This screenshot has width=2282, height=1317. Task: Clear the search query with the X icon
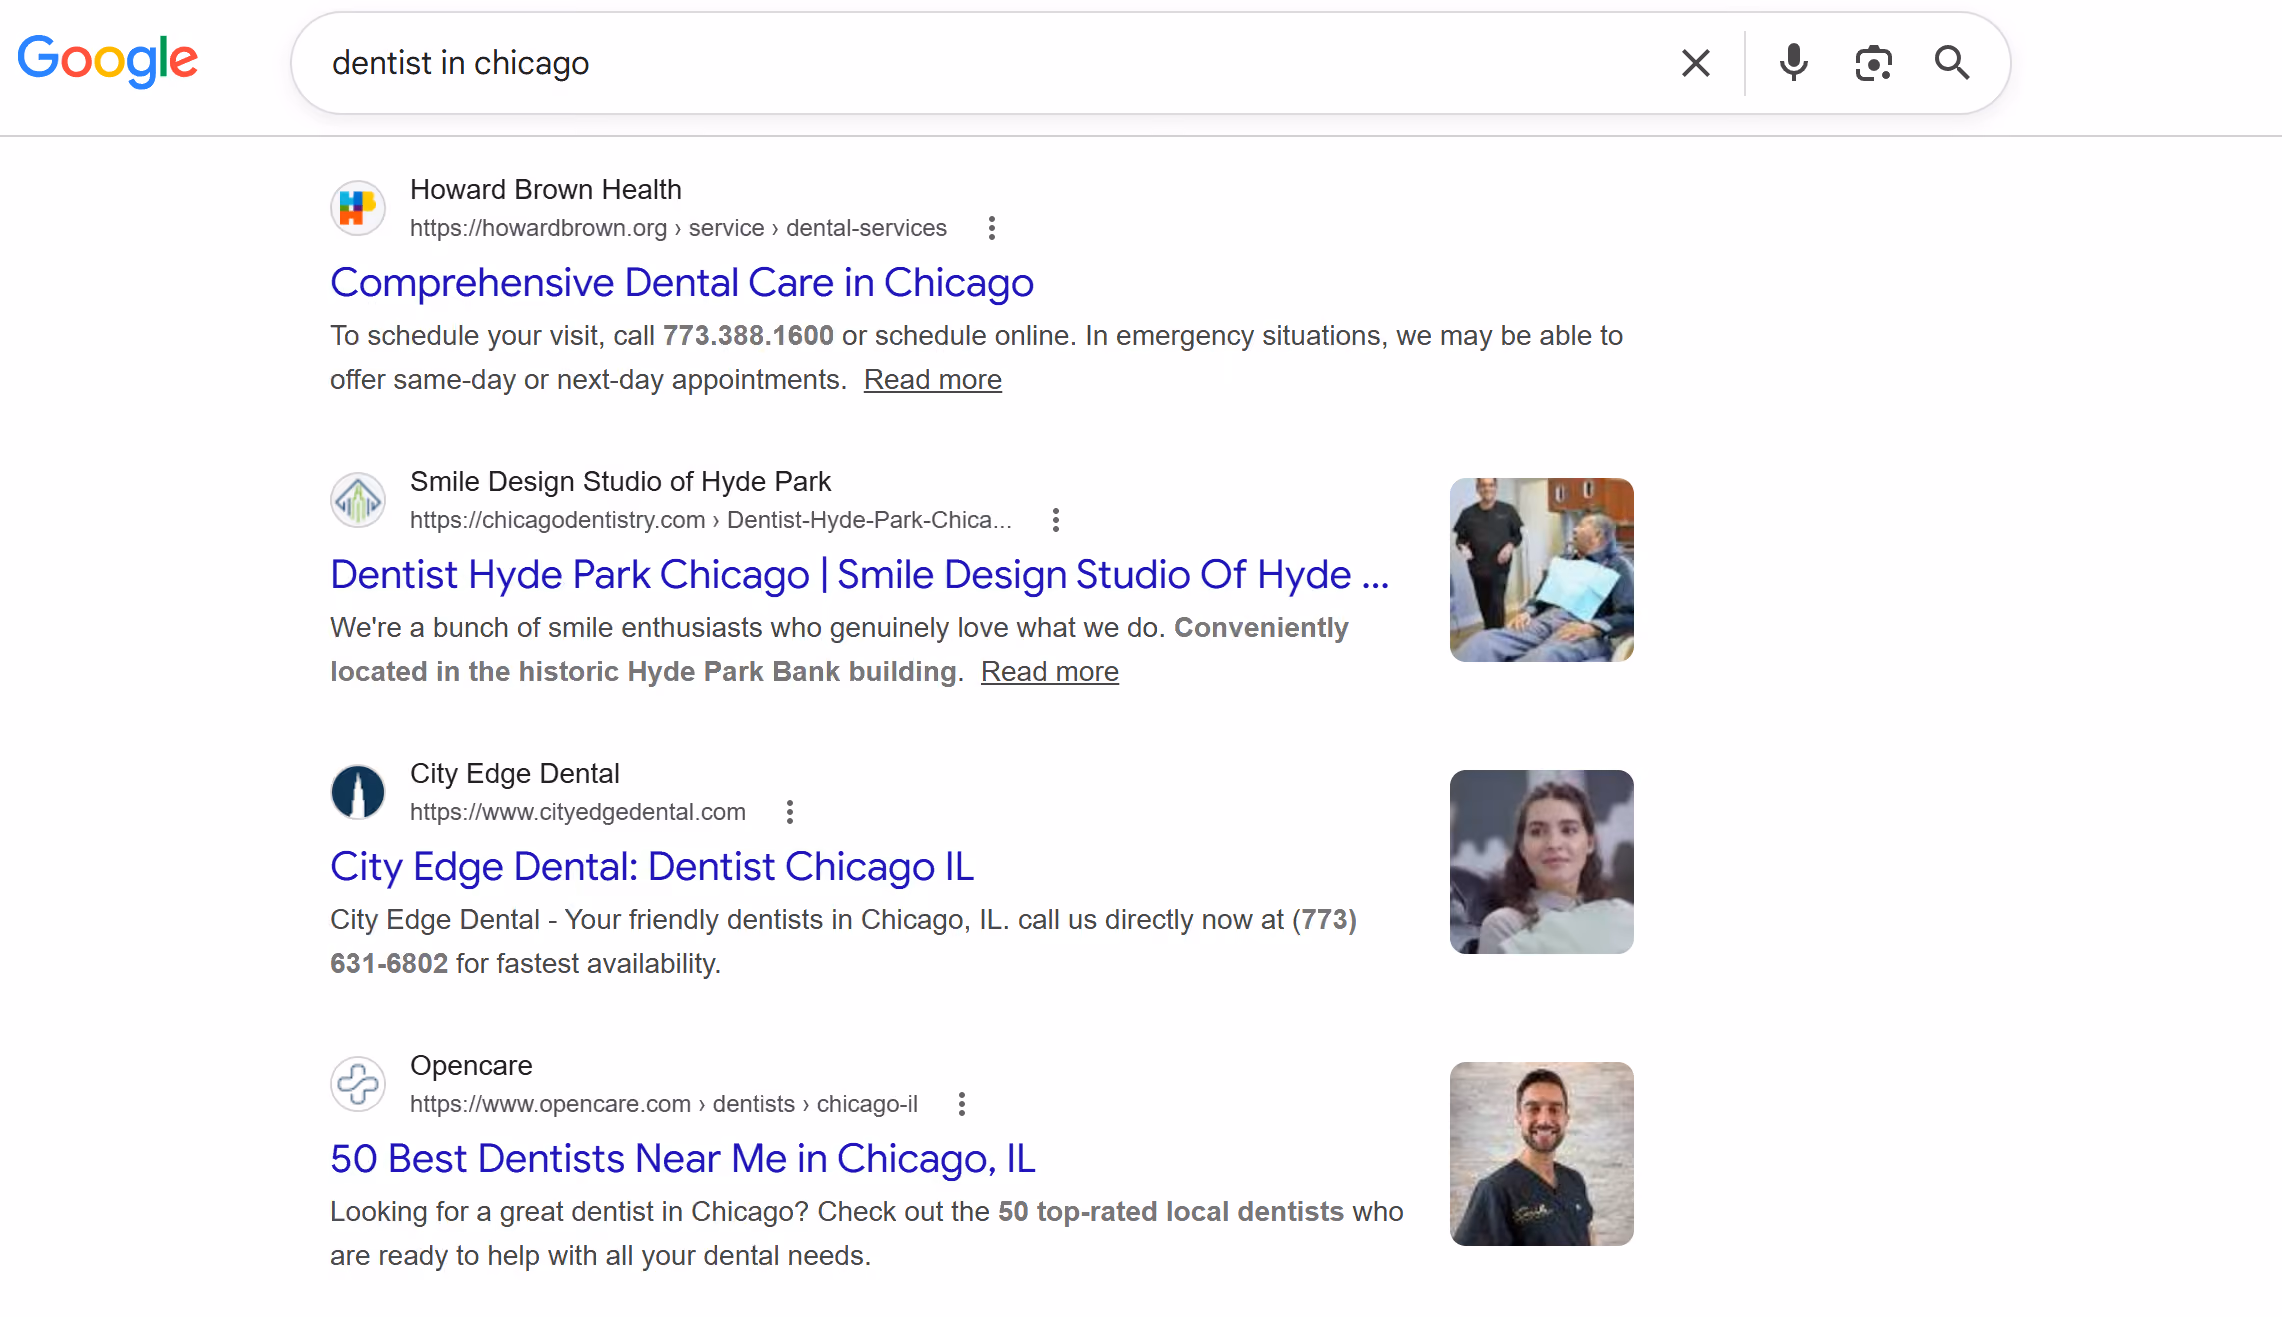(x=1696, y=63)
